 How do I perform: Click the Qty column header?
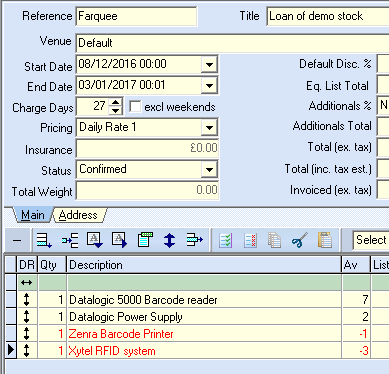coord(52,265)
